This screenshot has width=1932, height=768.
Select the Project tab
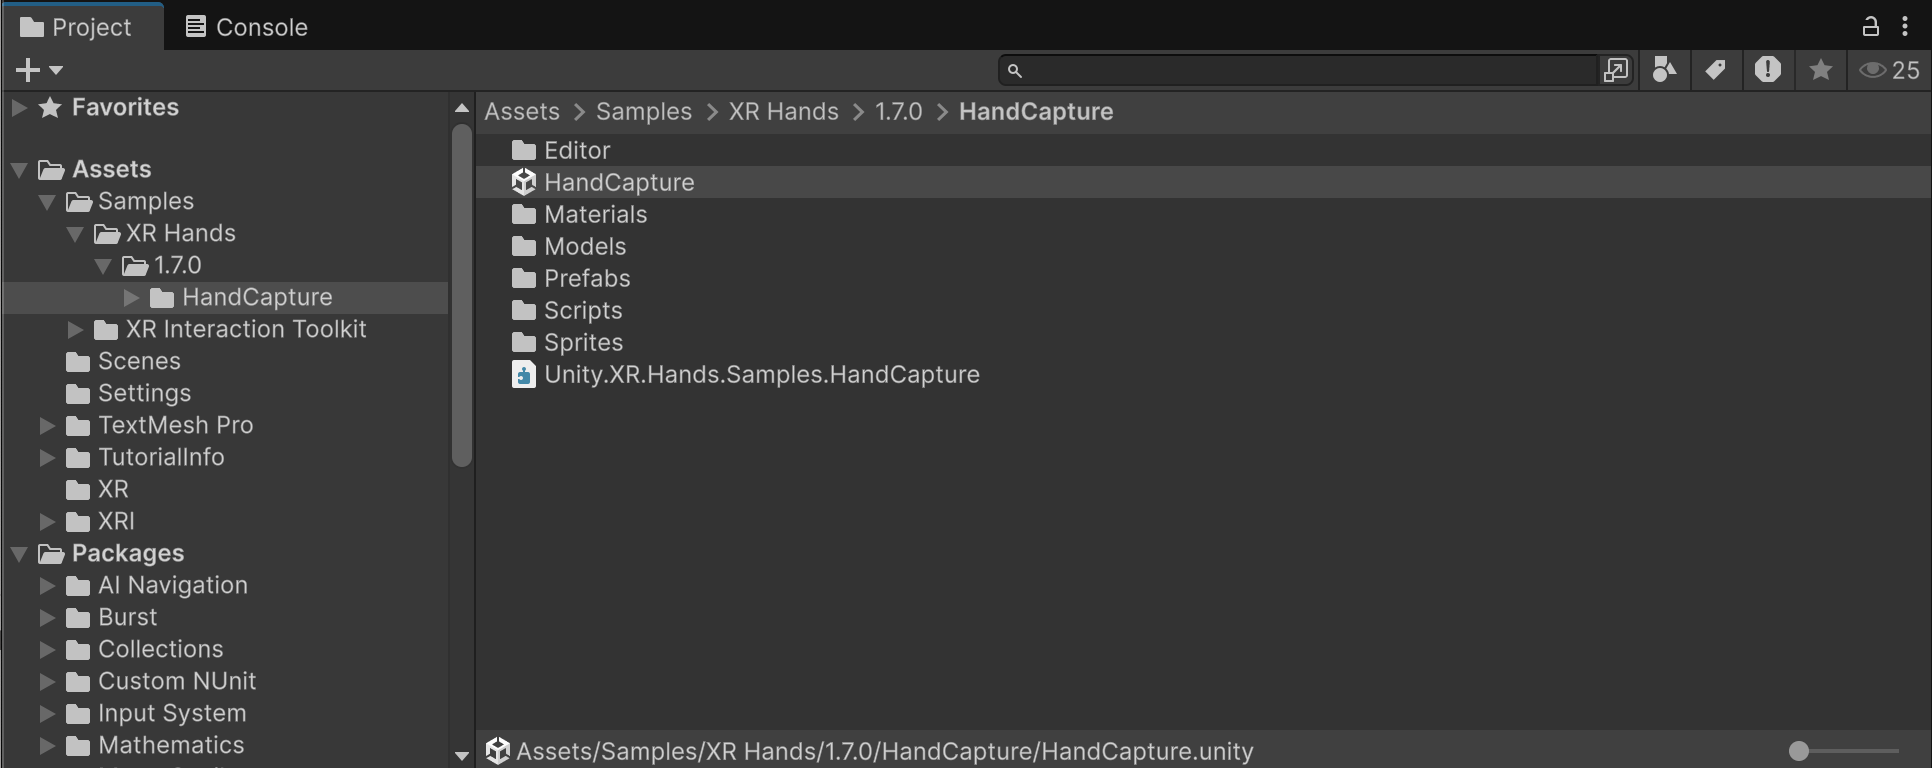pyautogui.click(x=80, y=27)
